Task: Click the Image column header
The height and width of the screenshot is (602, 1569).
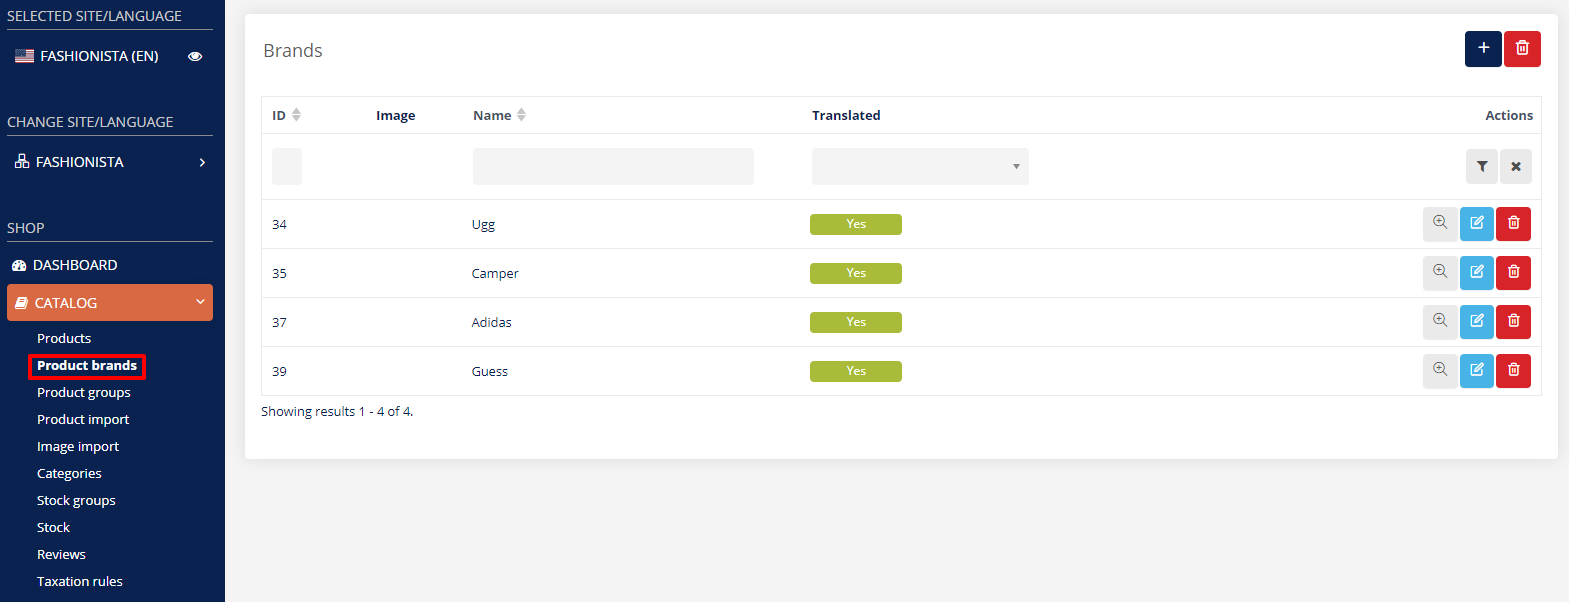Action: click(x=395, y=116)
